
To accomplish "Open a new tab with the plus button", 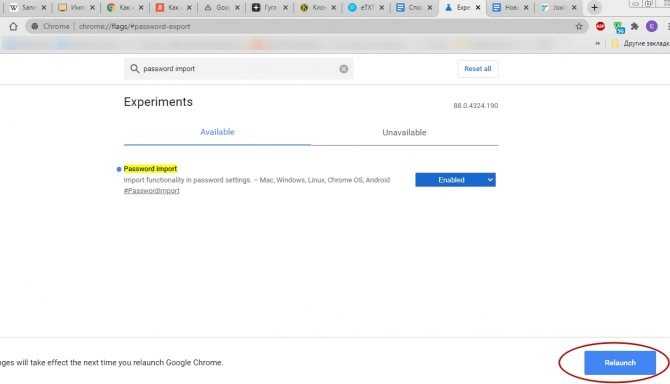I will 594,7.
